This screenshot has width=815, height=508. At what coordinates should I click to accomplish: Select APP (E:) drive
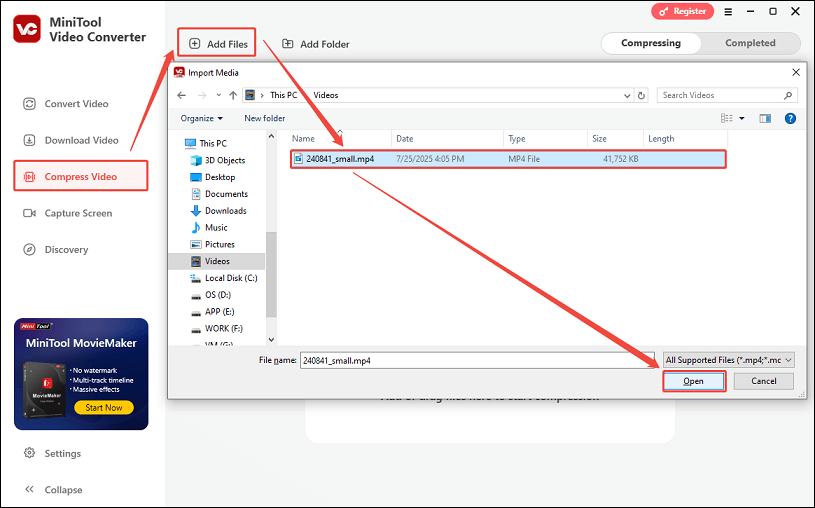pyautogui.click(x=213, y=311)
